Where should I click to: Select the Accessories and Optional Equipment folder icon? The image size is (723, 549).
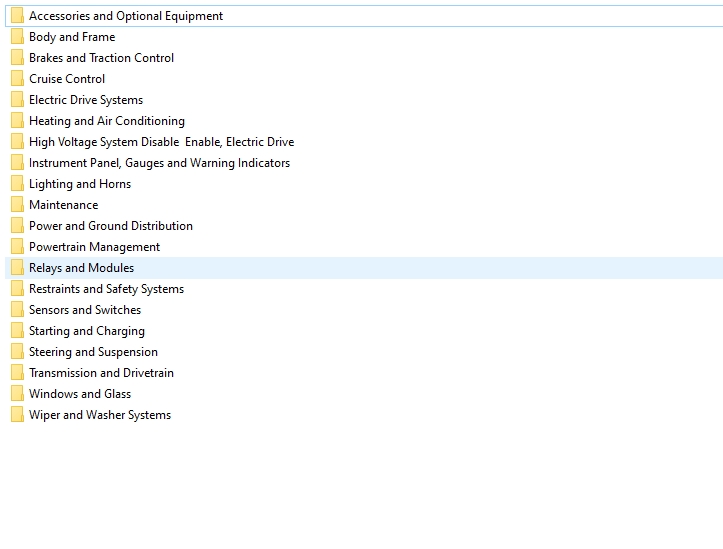[18, 16]
